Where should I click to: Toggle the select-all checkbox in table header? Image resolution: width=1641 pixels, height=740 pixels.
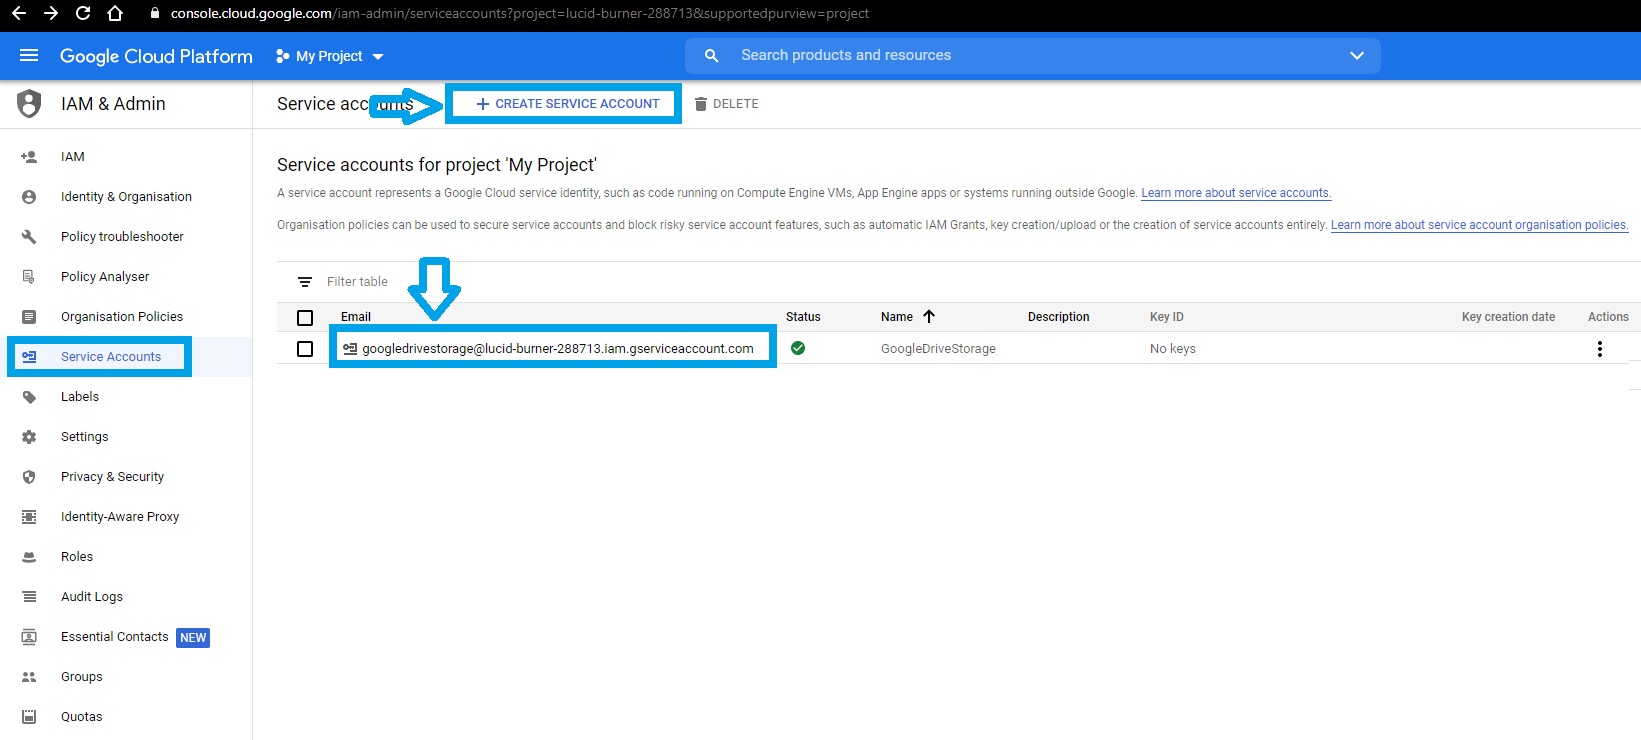(305, 318)
